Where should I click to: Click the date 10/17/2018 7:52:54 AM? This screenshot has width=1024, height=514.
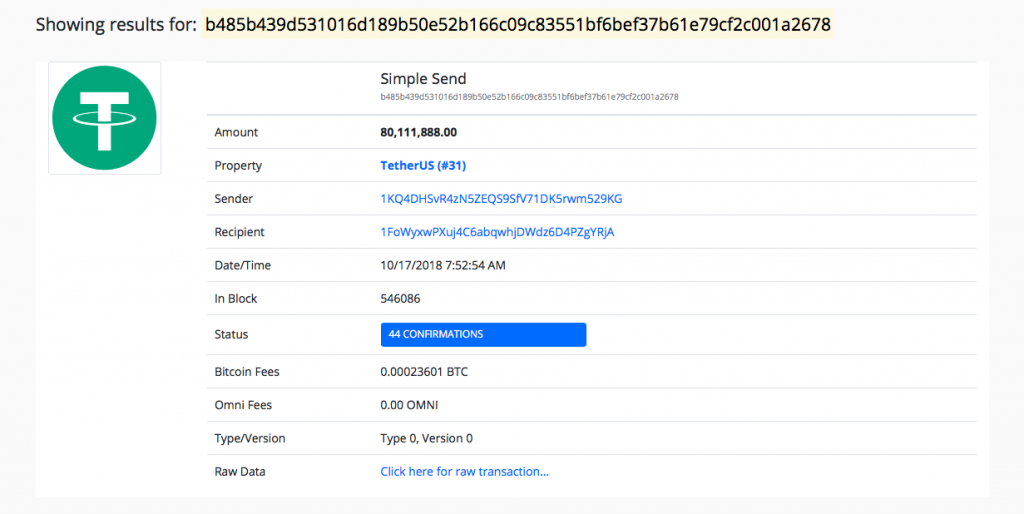(x=443, y=265)
